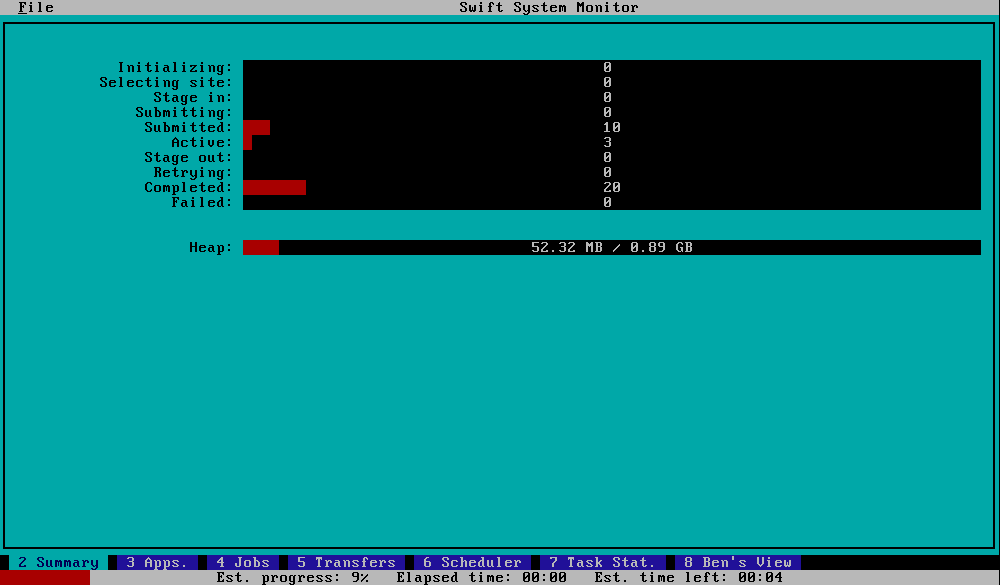Open the 7 Task Stat. tab
Screen dimensions: 1000x585
coord(603,562)
